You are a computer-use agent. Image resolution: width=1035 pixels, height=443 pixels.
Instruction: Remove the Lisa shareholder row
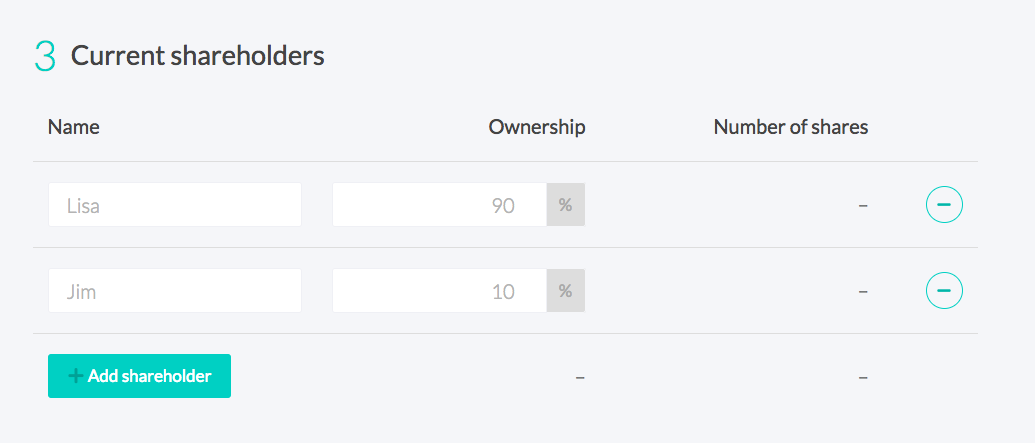(x=944, y=205)
